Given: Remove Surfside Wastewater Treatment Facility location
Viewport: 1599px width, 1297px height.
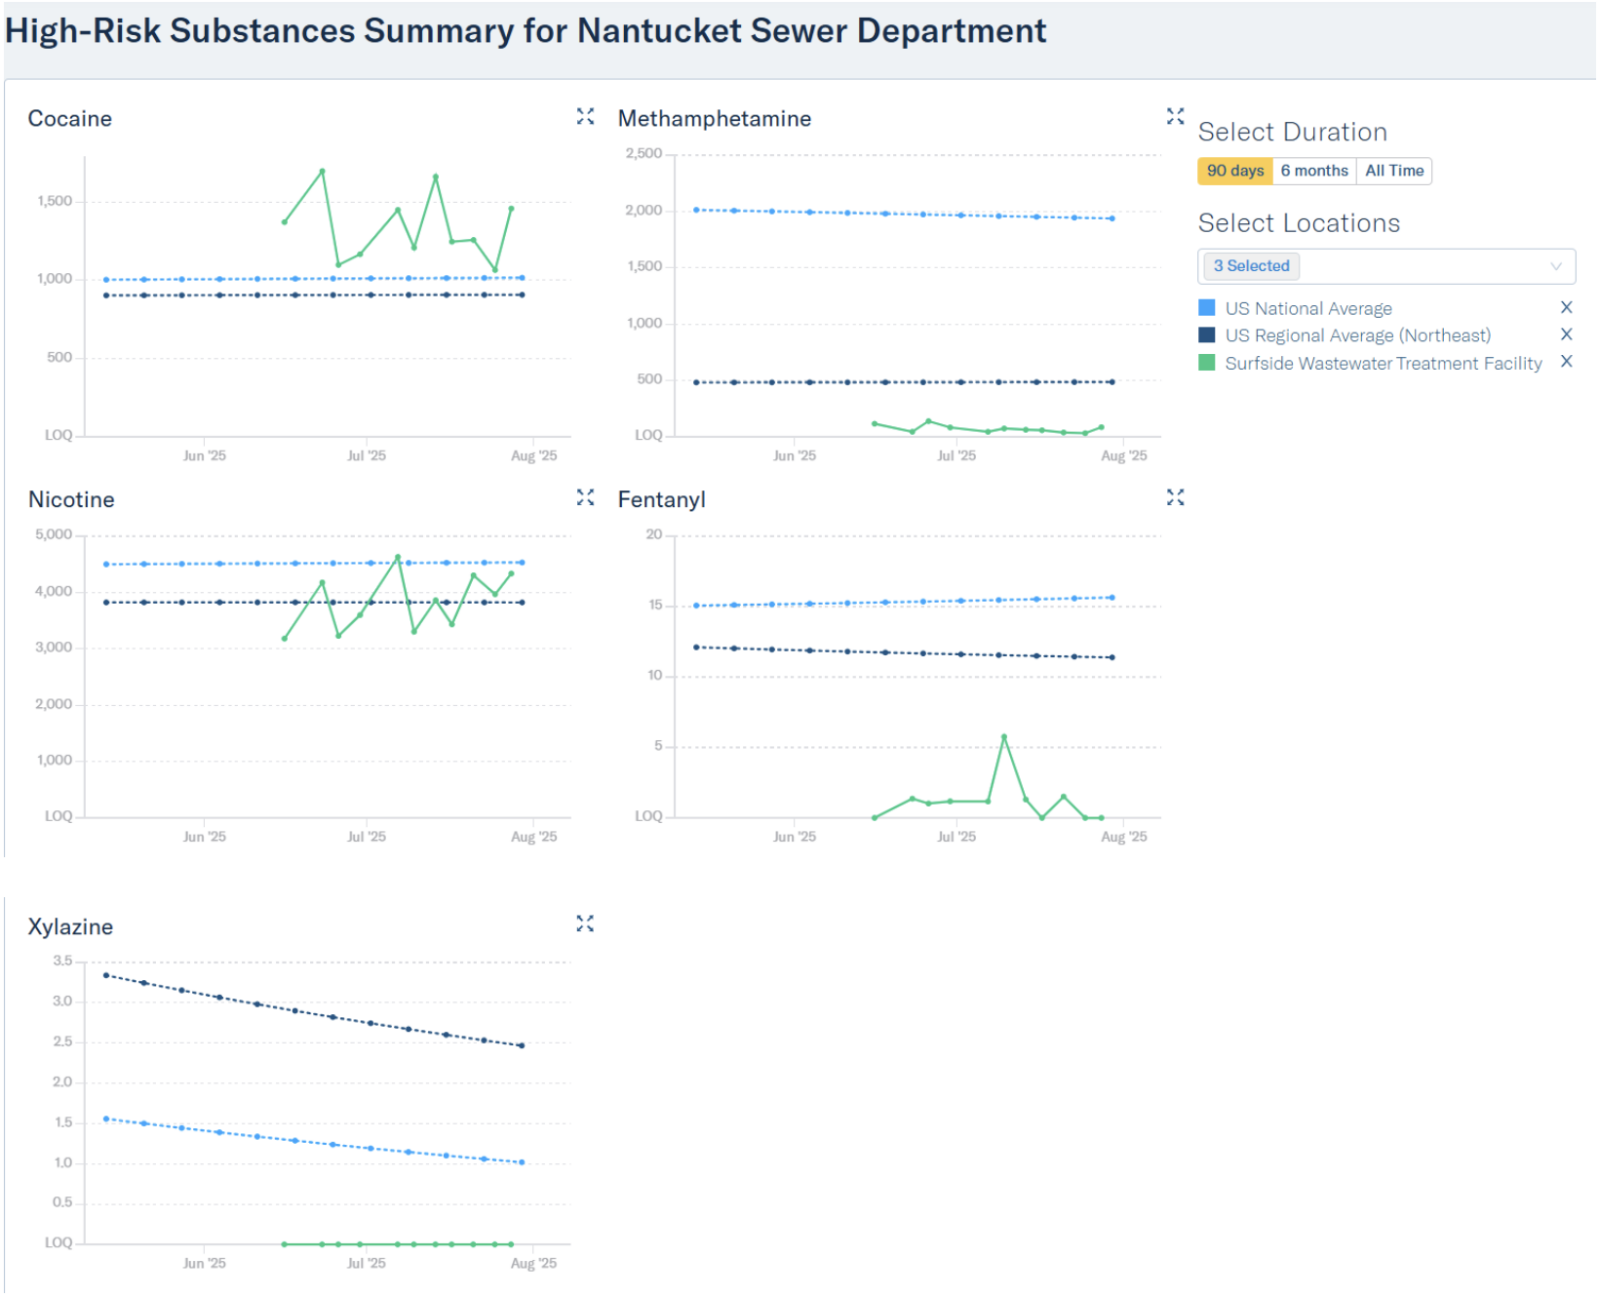Looking at the screenshot, I should [x=1566, y=362].
